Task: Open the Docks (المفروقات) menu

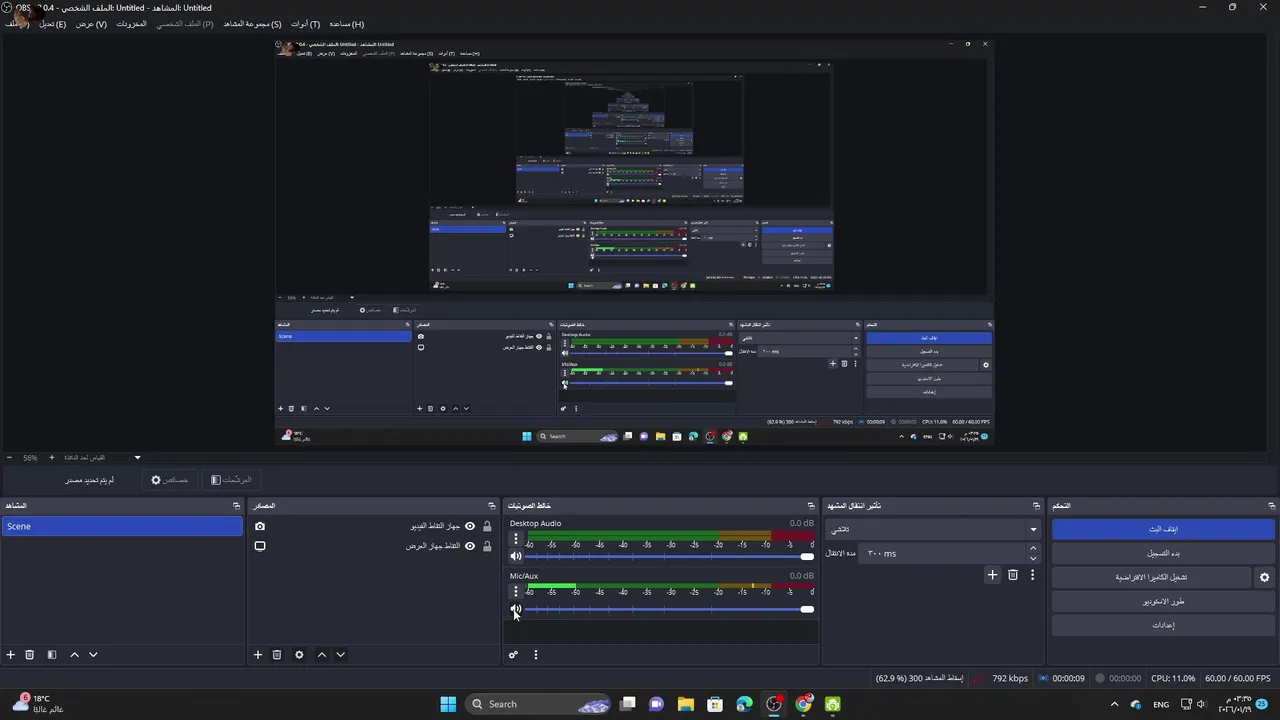Action: coord(131,24)
